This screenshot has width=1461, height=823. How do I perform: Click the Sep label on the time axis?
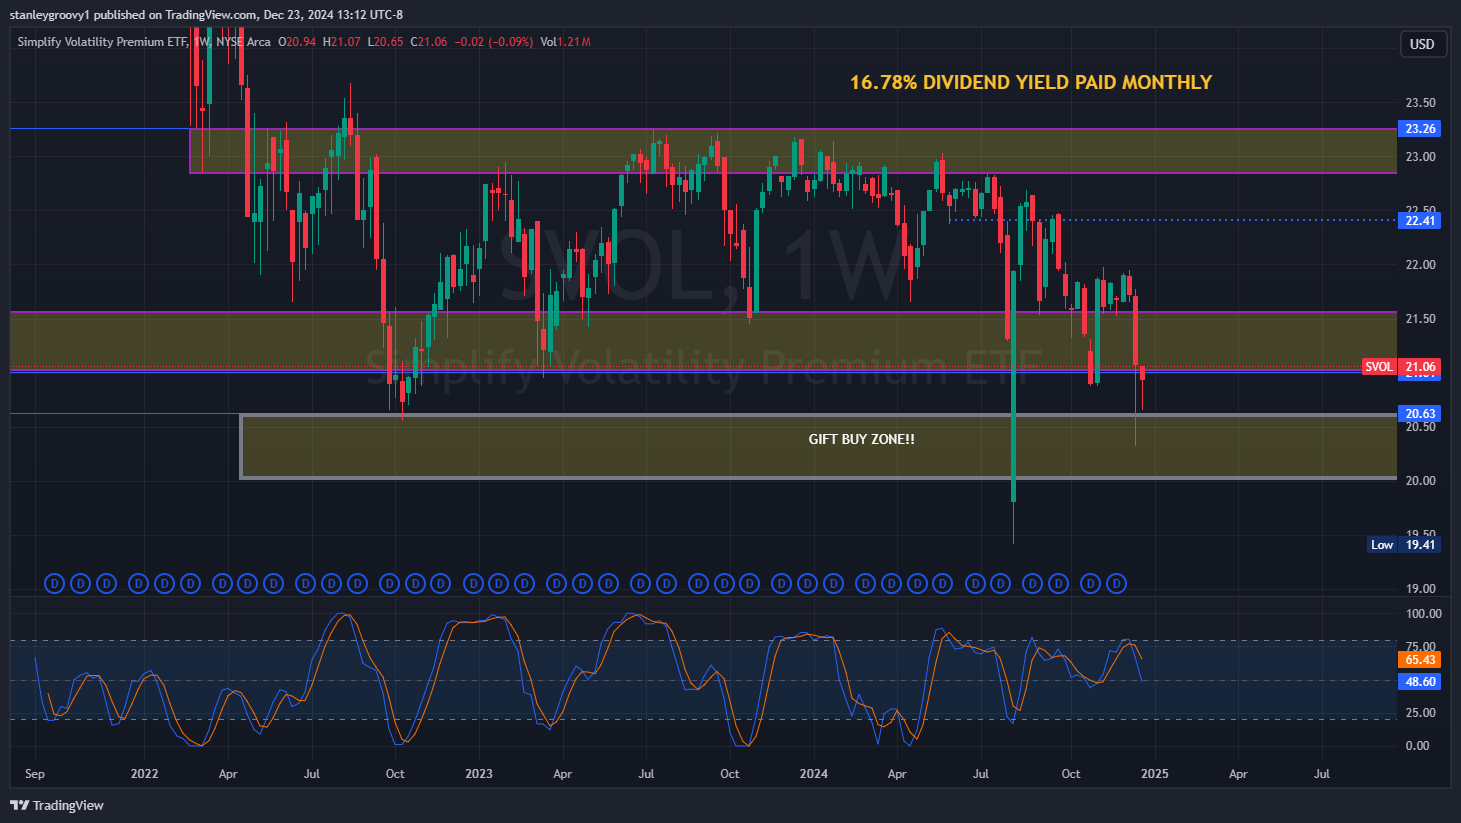coord(35,774)
